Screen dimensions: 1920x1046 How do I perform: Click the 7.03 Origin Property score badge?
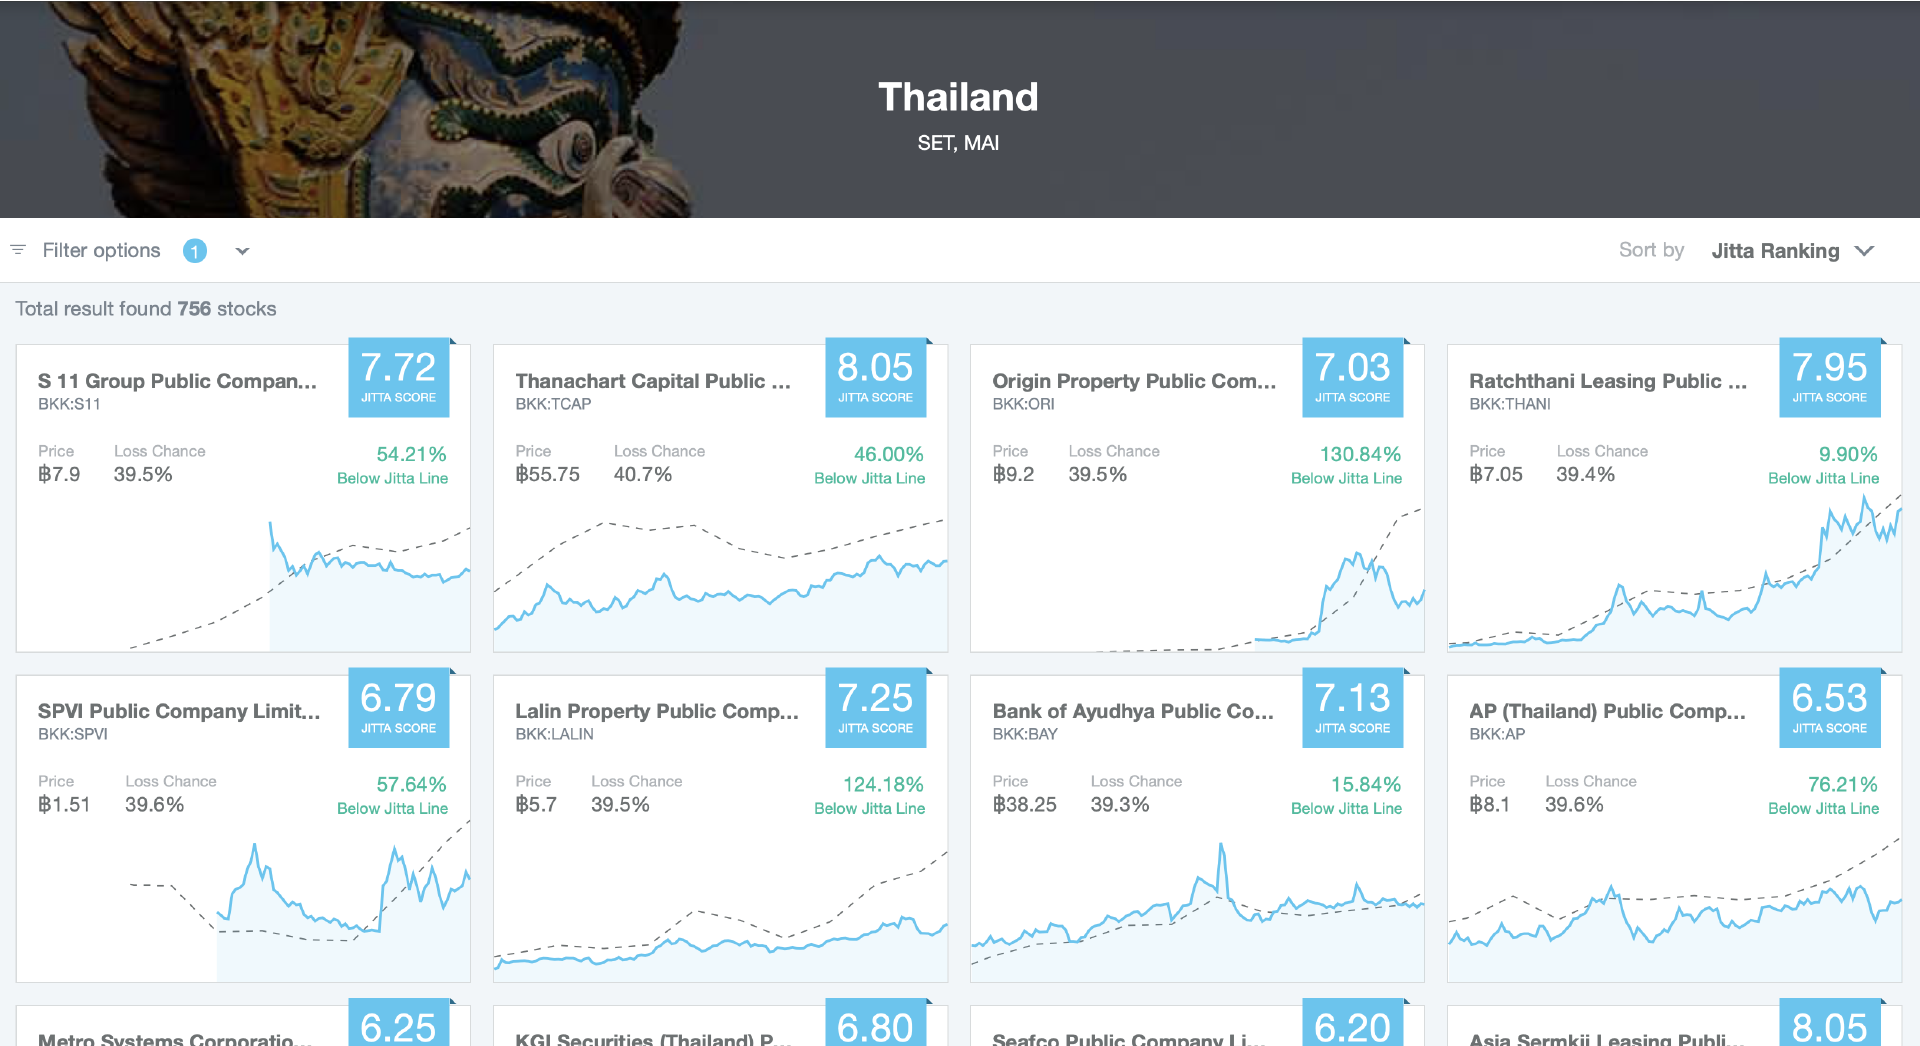click(x=1352, y=378)
